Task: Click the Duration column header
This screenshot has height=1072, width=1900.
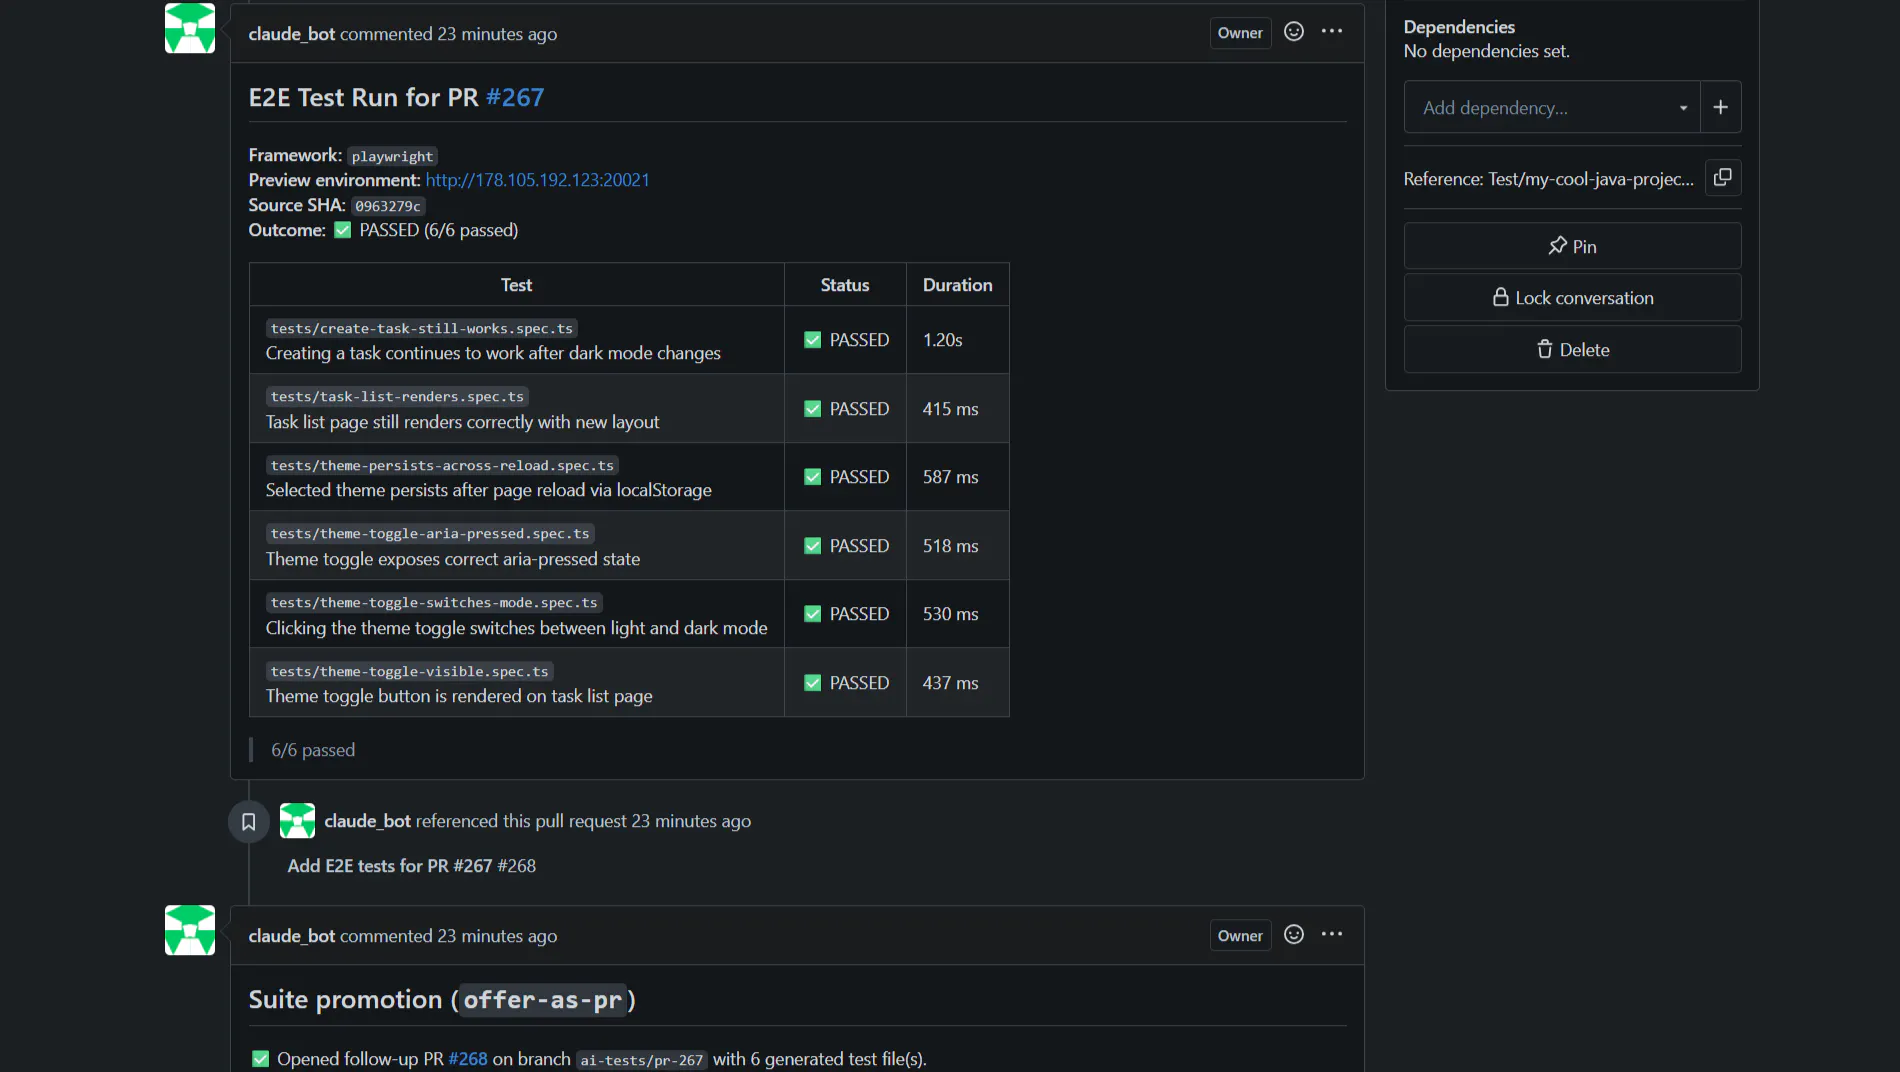Action: point(957,285)
